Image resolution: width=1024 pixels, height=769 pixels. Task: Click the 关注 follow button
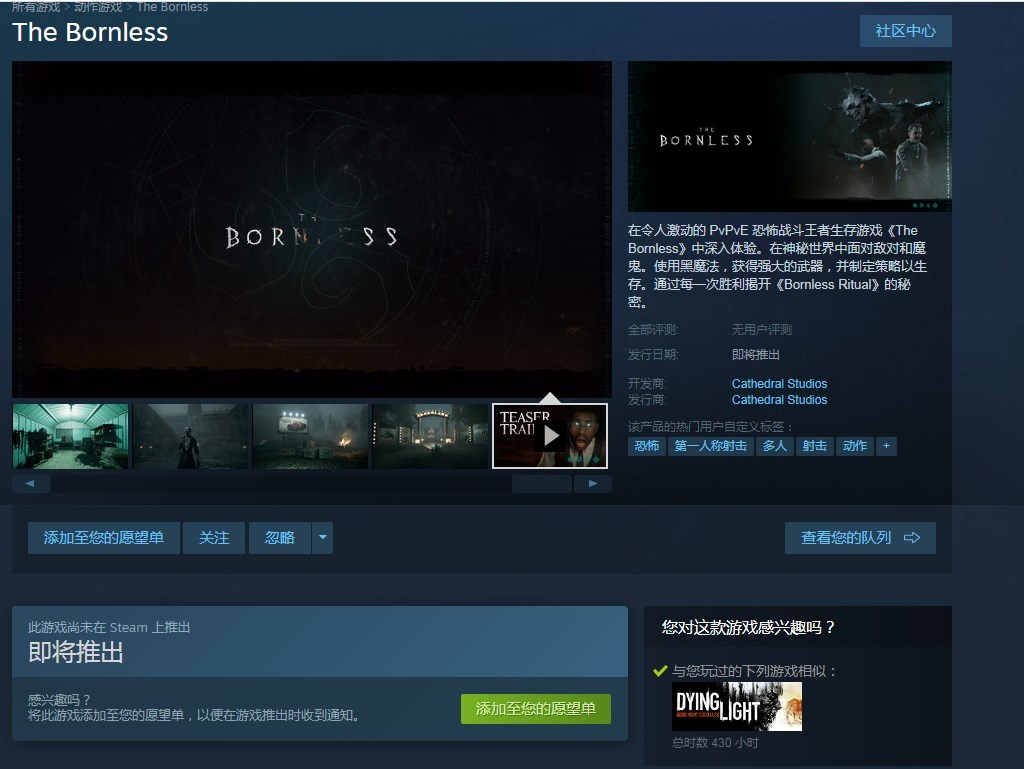[x=214, y=538]
